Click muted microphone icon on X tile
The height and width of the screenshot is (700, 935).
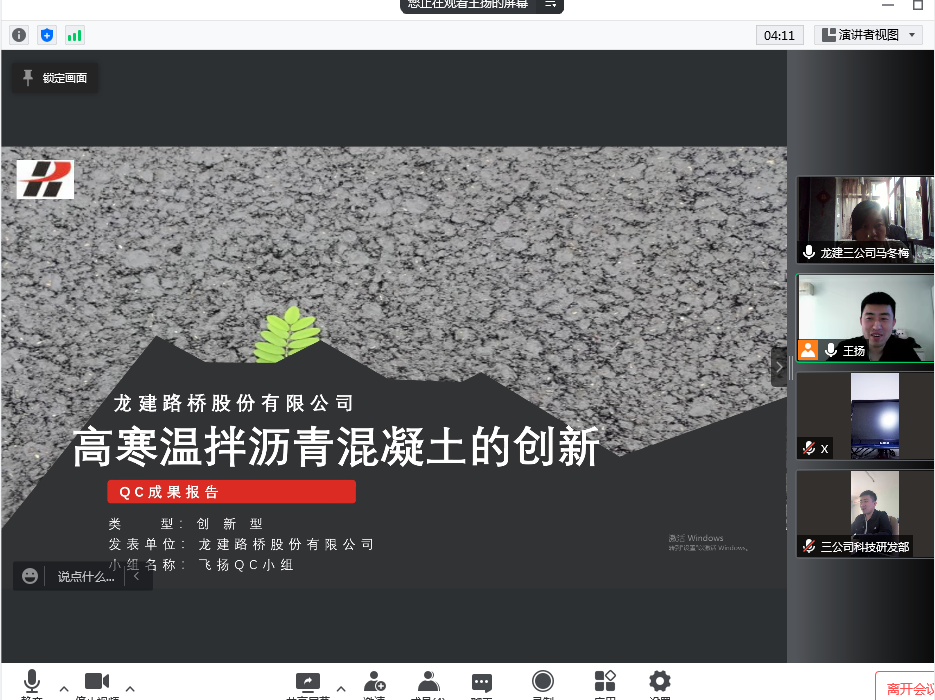(809, 448)
